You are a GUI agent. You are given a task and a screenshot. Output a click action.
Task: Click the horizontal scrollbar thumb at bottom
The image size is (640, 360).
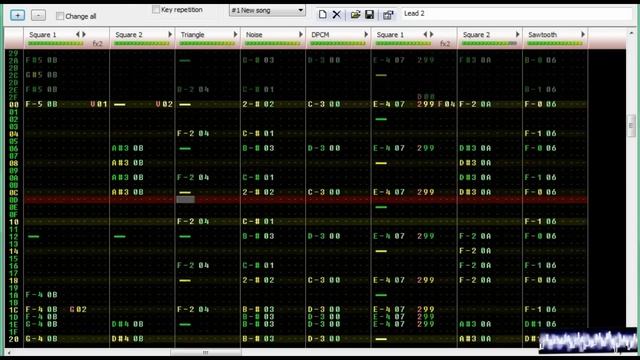coord(205,352)
